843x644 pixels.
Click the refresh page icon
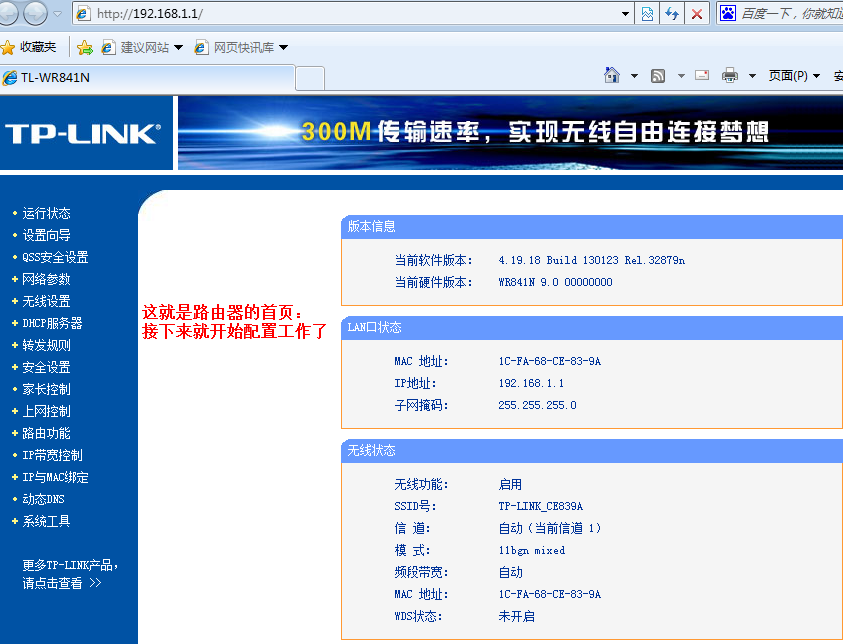(x=672, y=14)
